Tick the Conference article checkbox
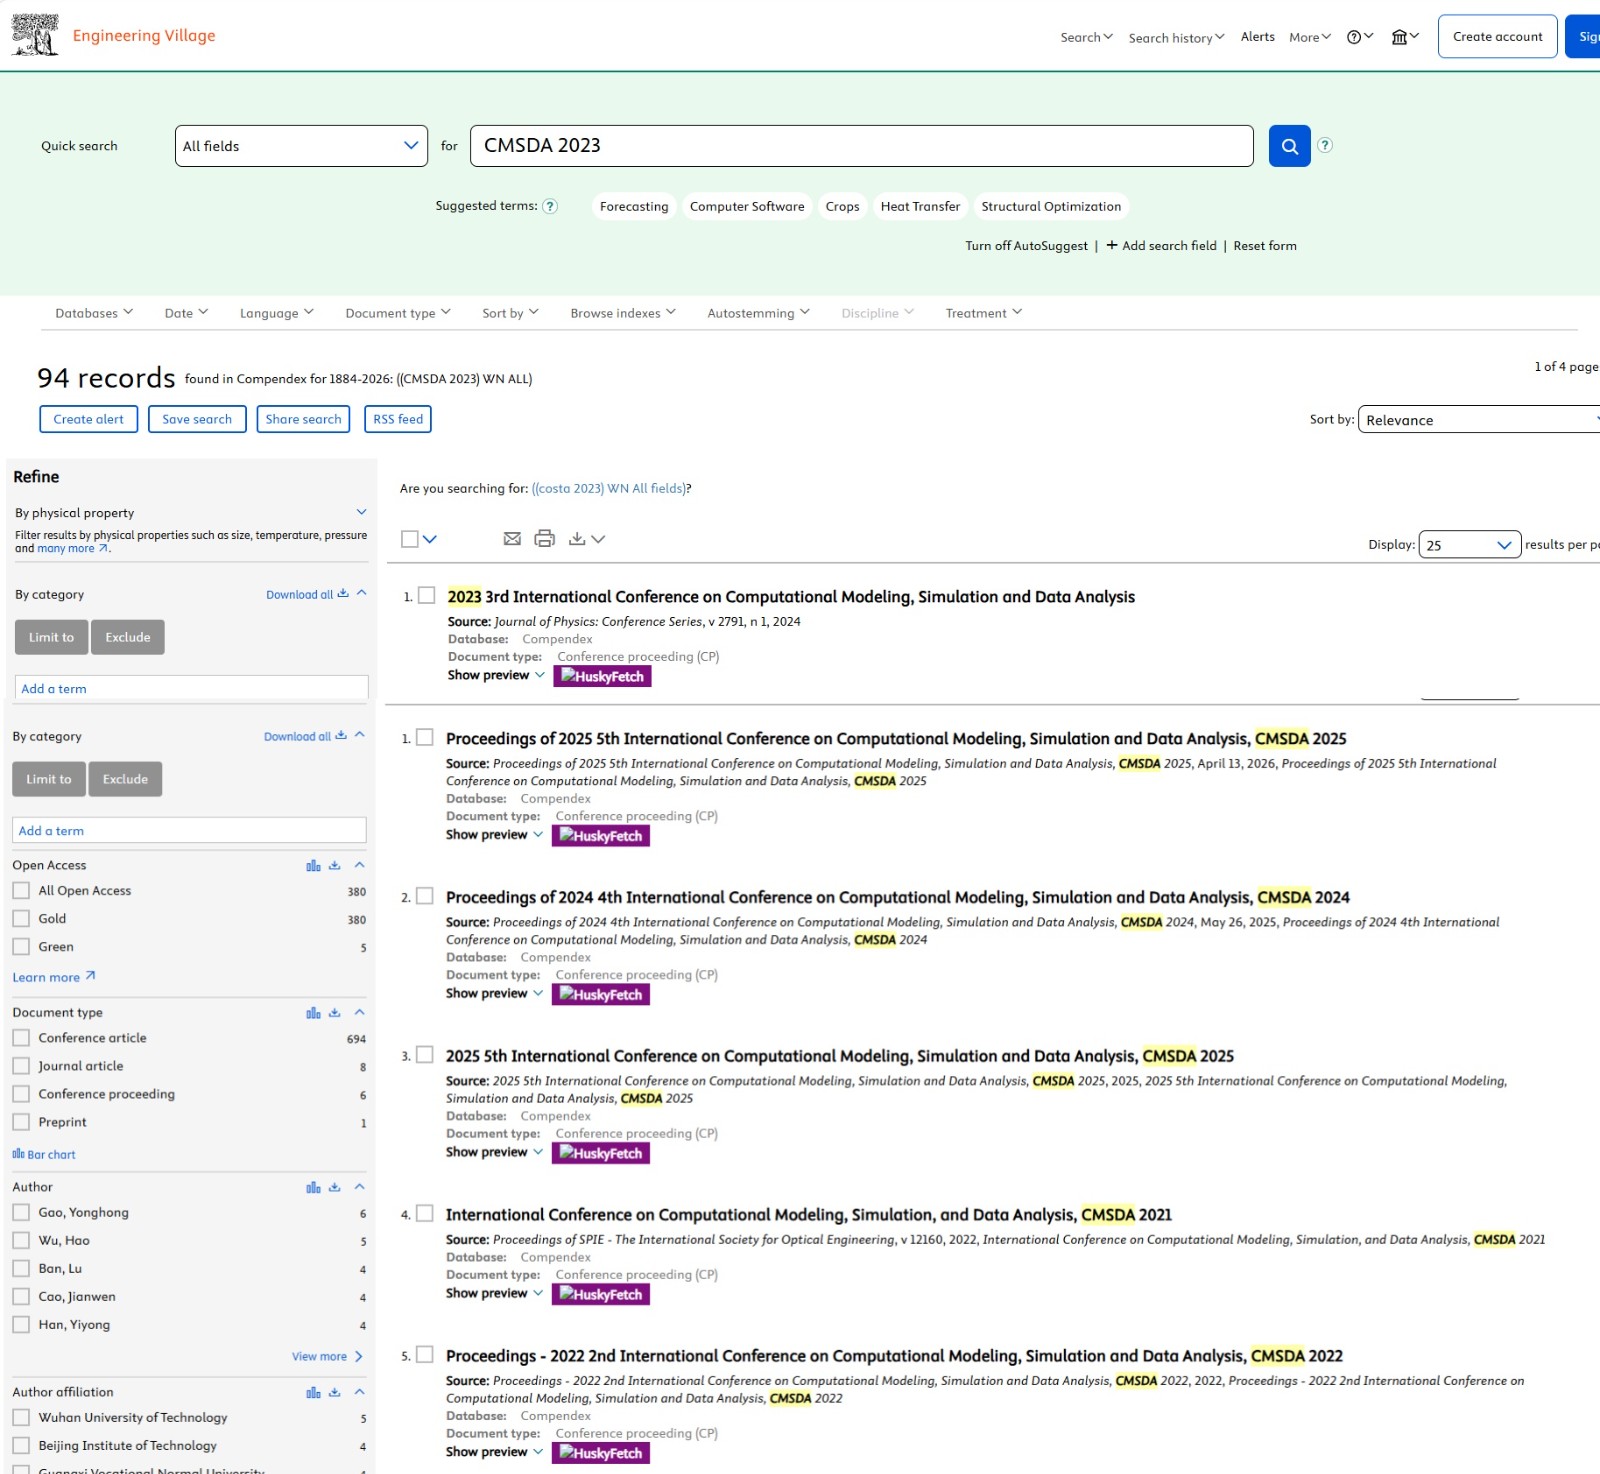This screenshot has width=1600, height=1474. pos(21,1038)
